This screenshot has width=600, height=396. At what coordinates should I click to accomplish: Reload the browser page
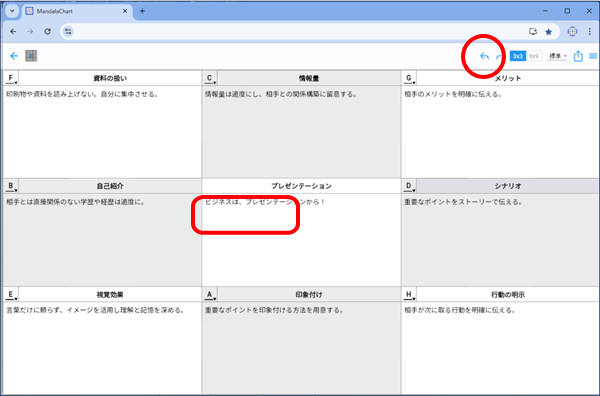tap(47, 32)
